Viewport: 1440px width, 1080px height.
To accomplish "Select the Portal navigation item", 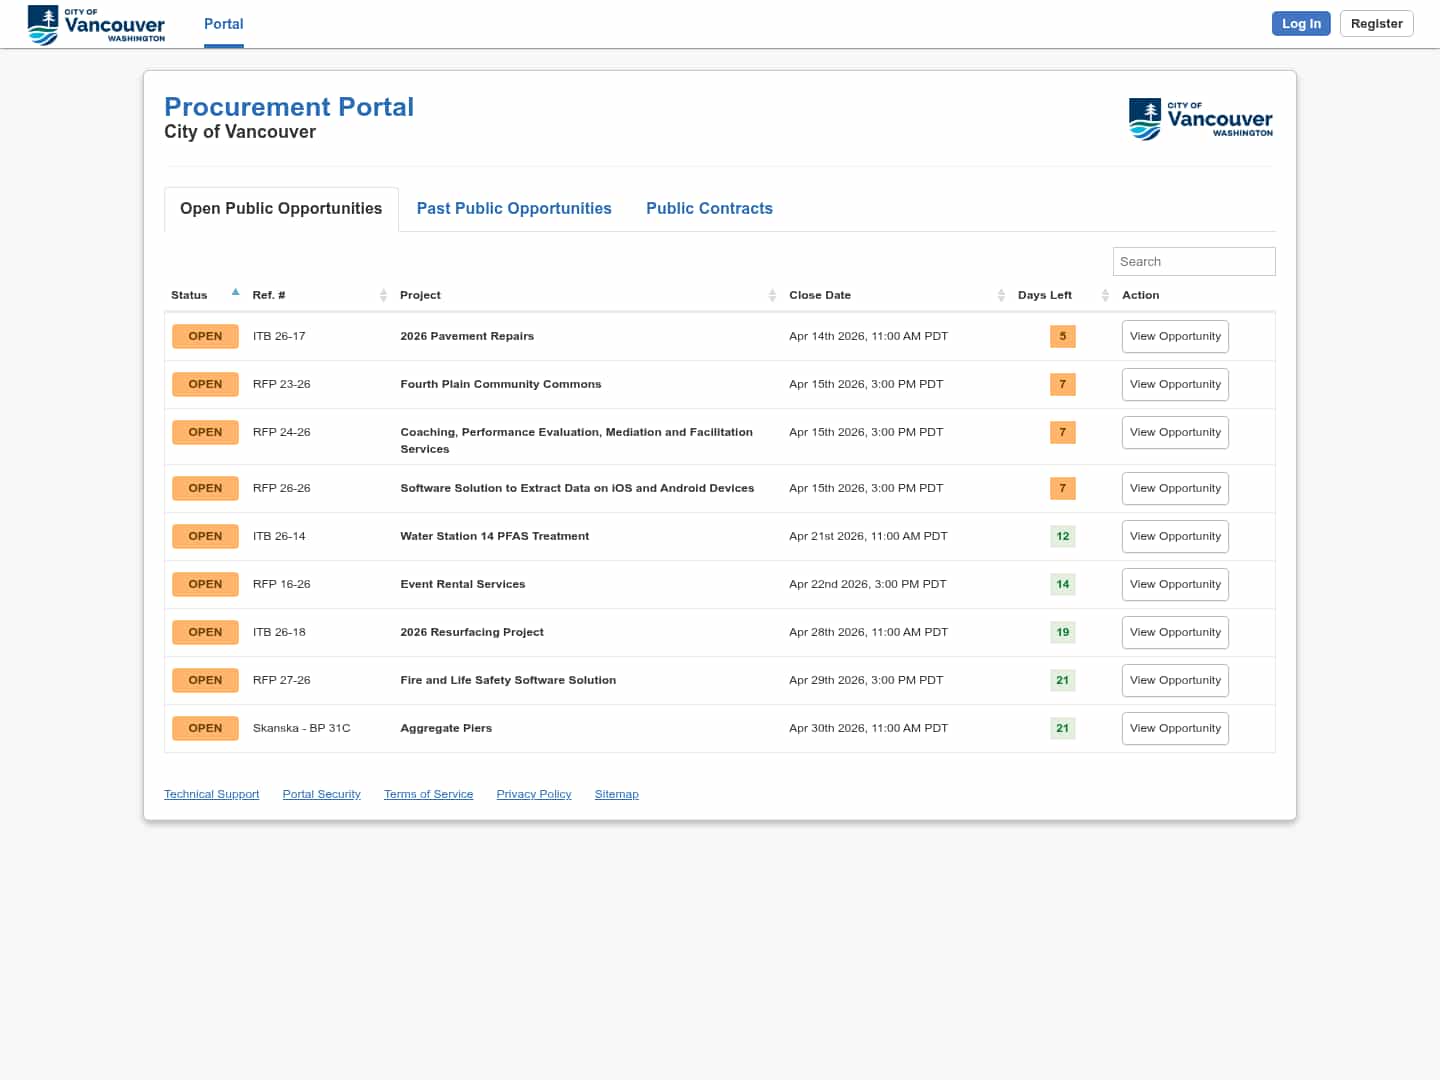I will point(223,24).
